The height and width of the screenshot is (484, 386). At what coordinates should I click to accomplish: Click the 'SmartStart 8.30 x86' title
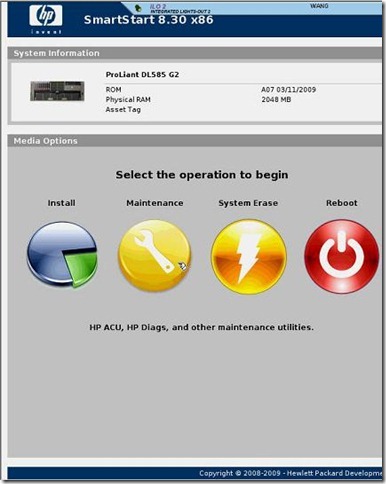pyautogui.click(x=148, y=20)
